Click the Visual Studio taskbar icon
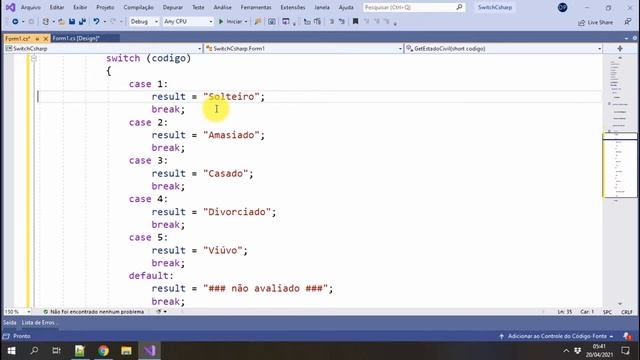 click(x=150, y=351)
